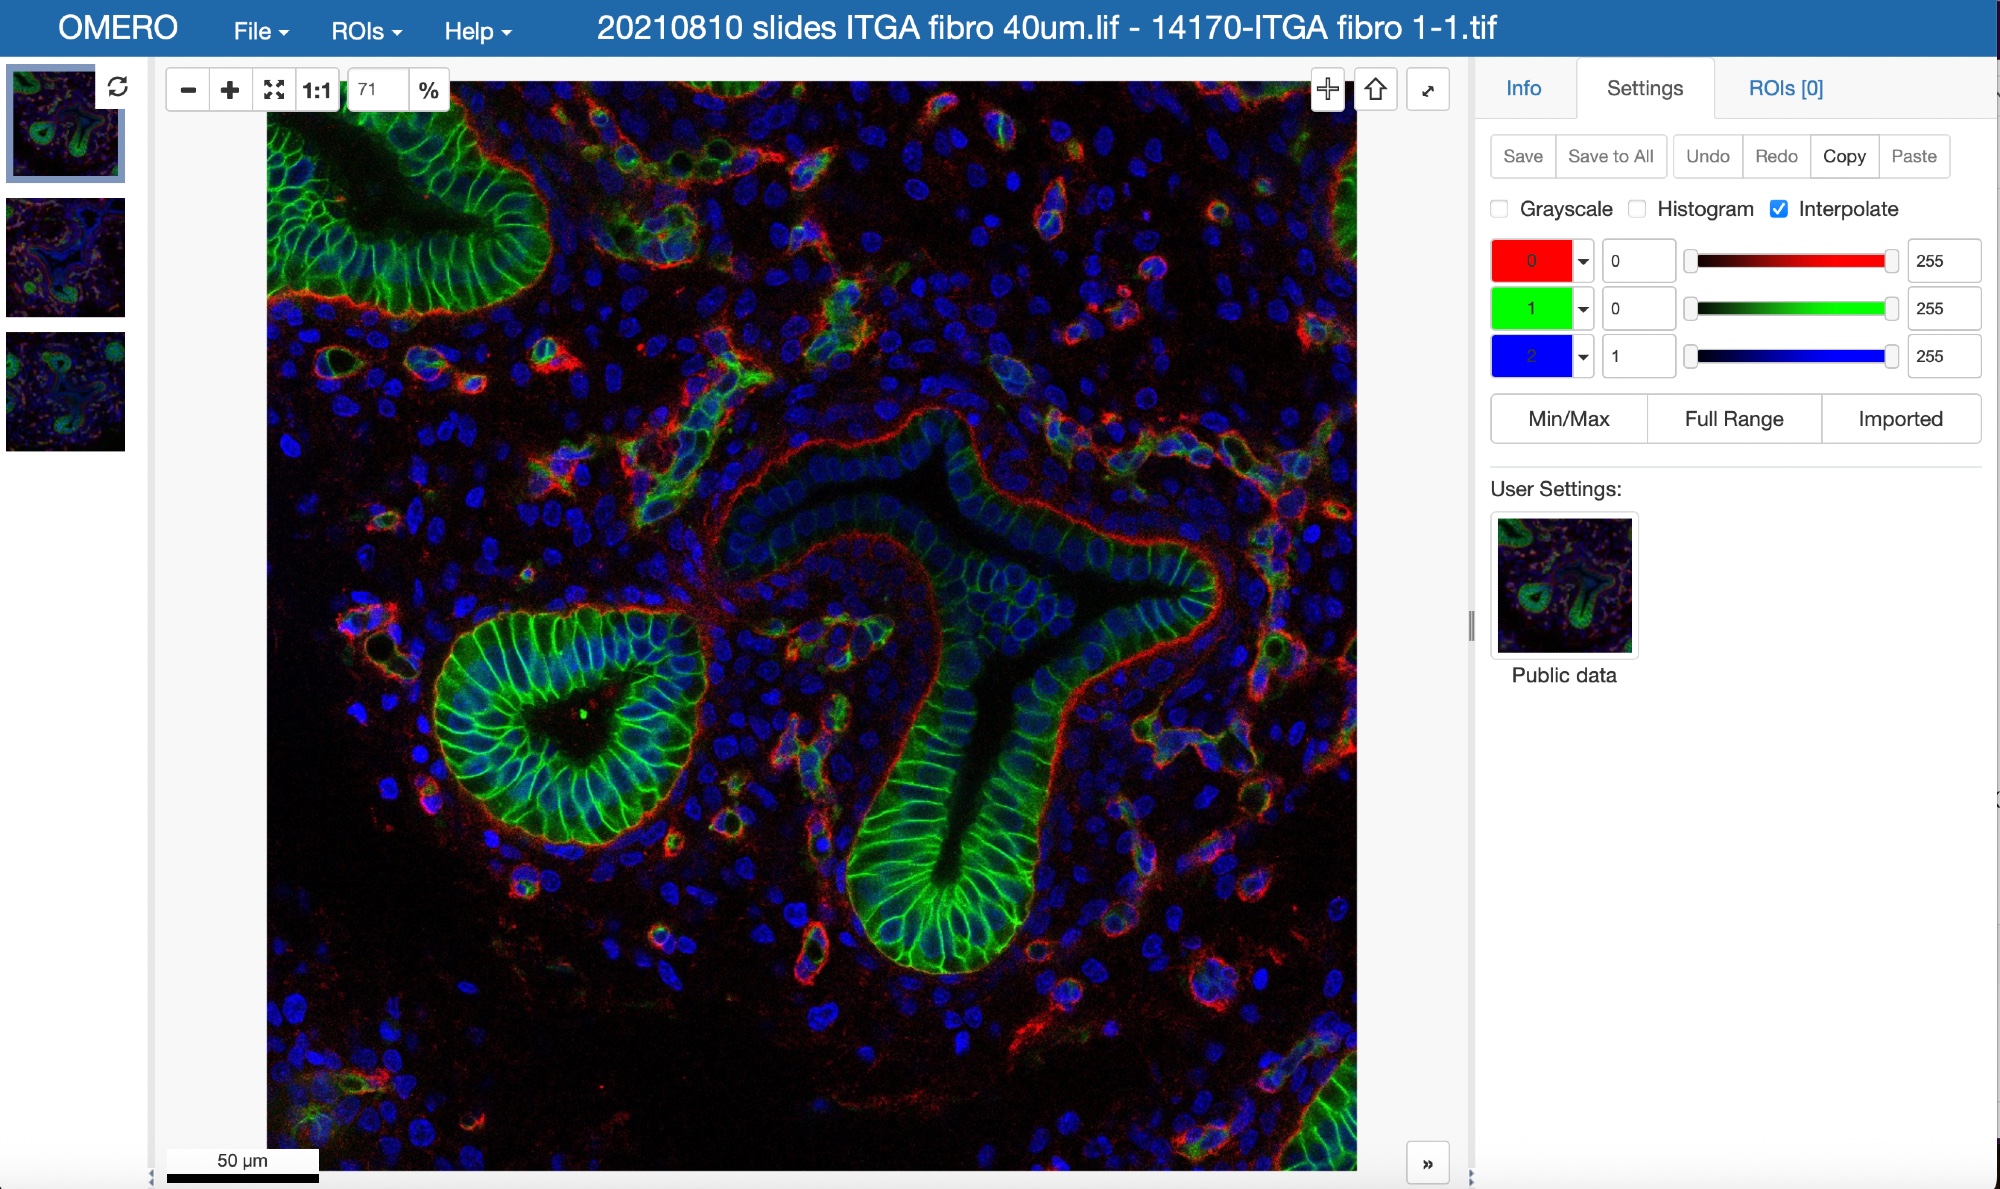
Task: Click the zoom out minus icon
Action: (187, 90)
